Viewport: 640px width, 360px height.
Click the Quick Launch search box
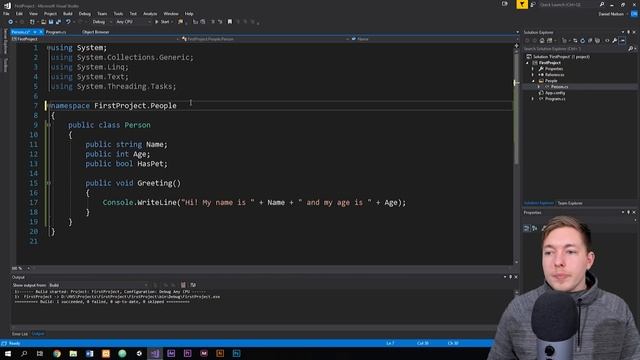569,4
